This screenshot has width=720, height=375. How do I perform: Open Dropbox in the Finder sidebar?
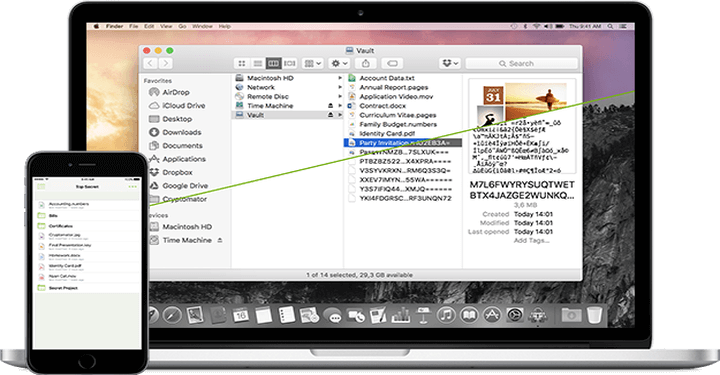point(171,172)
